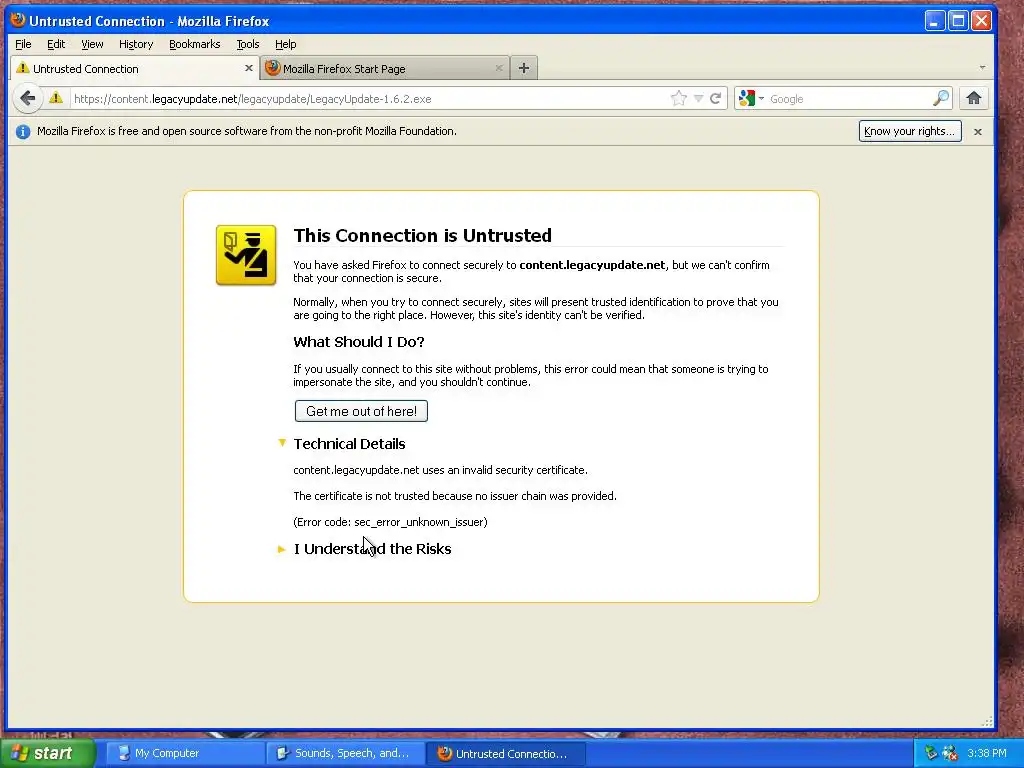The width and height of the screenshot is (1024, 768).
Task: Minimize the Firefox window
Action: (x=935, y=21)
